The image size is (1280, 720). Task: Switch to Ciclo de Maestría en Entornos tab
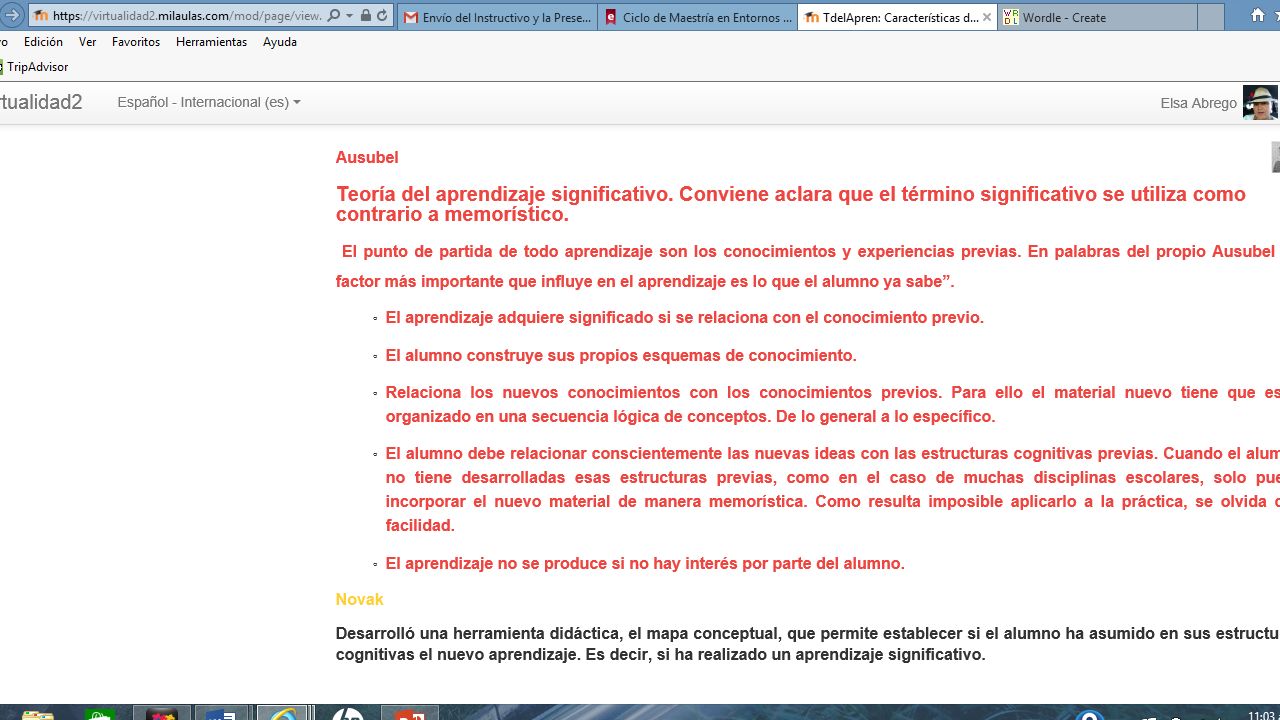click(697, 17)
